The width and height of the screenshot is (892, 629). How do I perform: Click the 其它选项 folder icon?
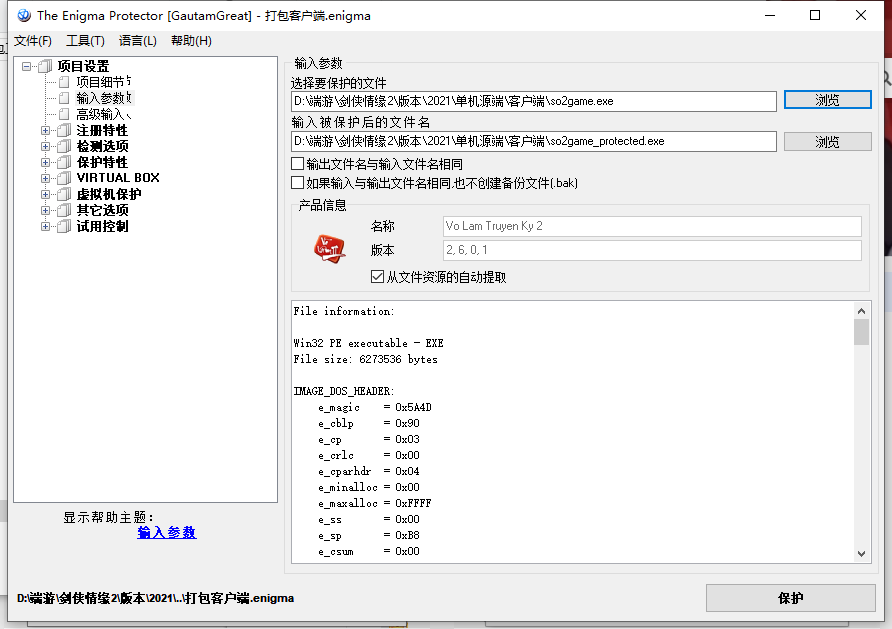pyautogui.click(x=64, y=210)
